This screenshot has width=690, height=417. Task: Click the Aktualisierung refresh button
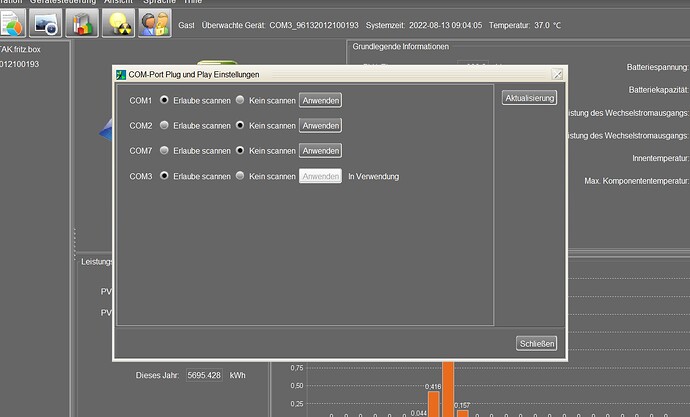529,98
